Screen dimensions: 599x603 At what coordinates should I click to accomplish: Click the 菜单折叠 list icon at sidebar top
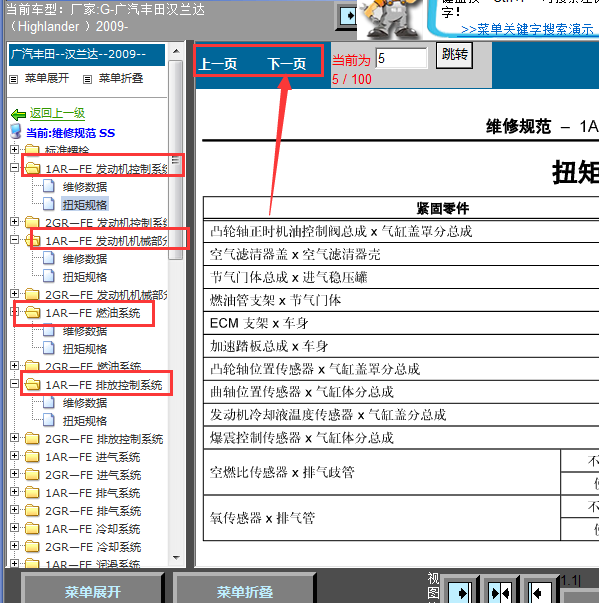[x=88, y=80]
